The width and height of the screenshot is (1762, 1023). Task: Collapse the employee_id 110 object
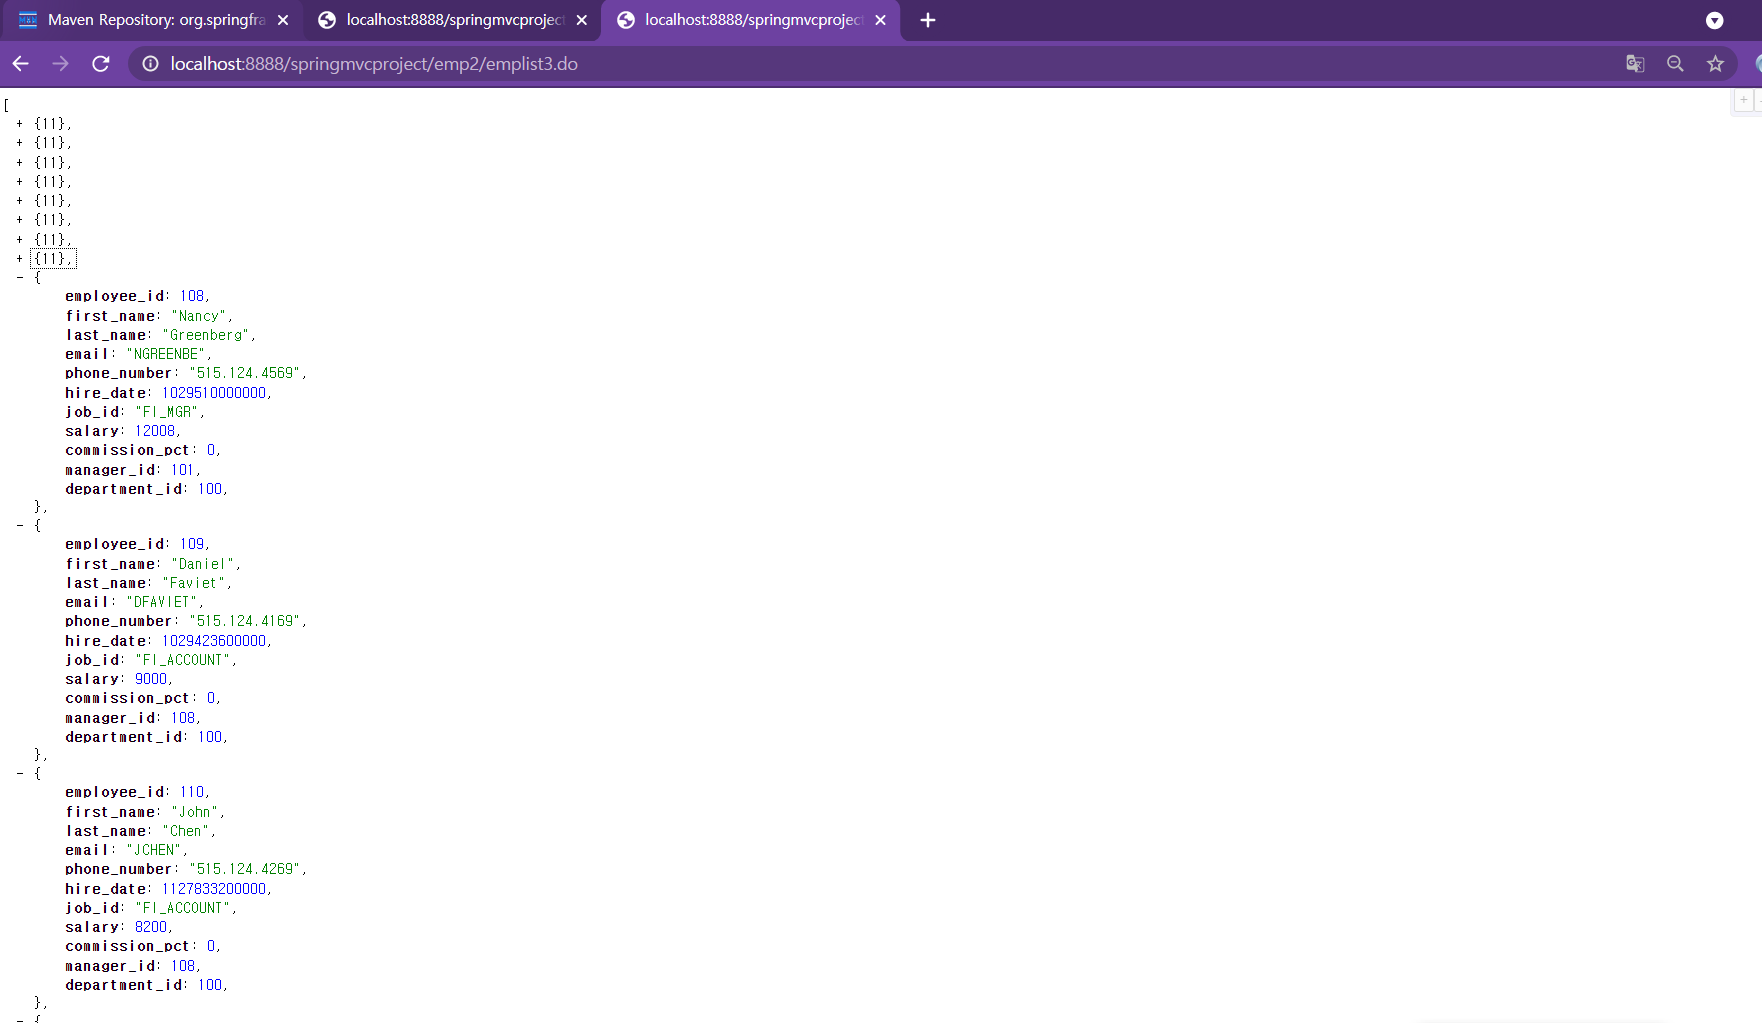[x=19, y=774]
